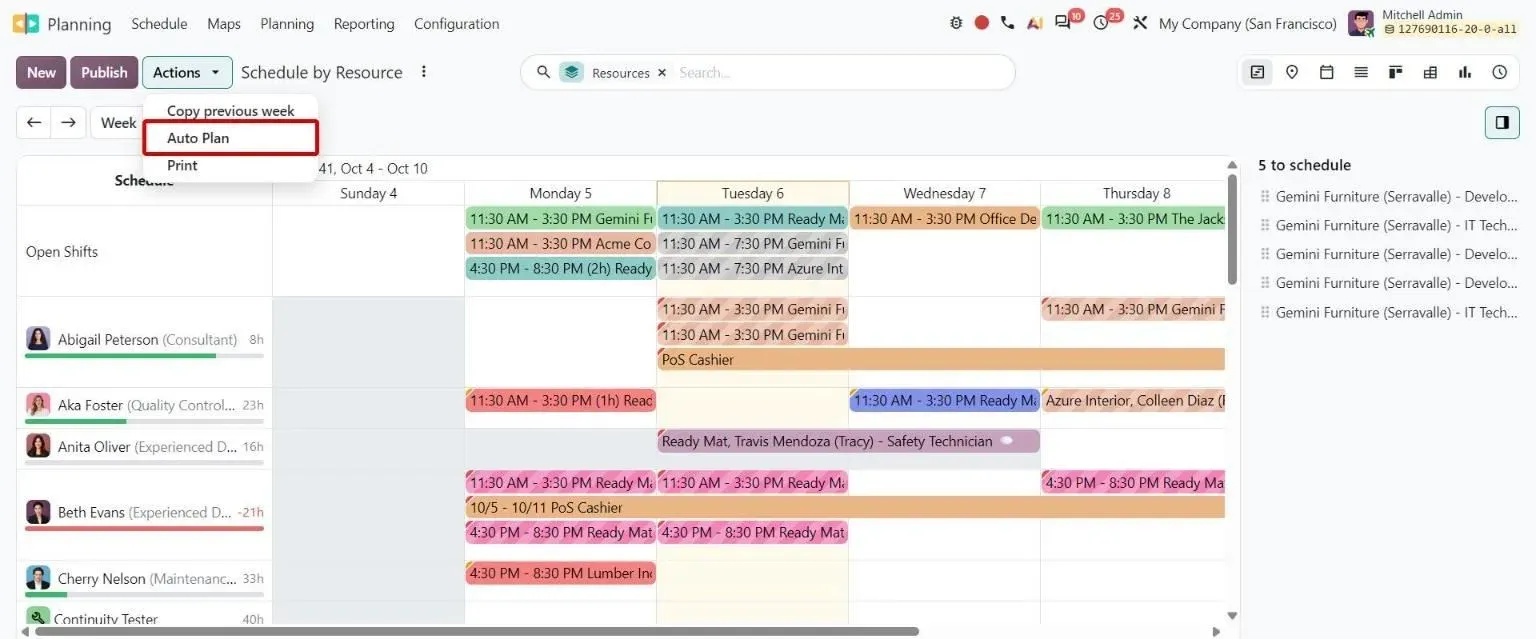
Task: Click the Resources group-by layers icon
Action: 571,72
